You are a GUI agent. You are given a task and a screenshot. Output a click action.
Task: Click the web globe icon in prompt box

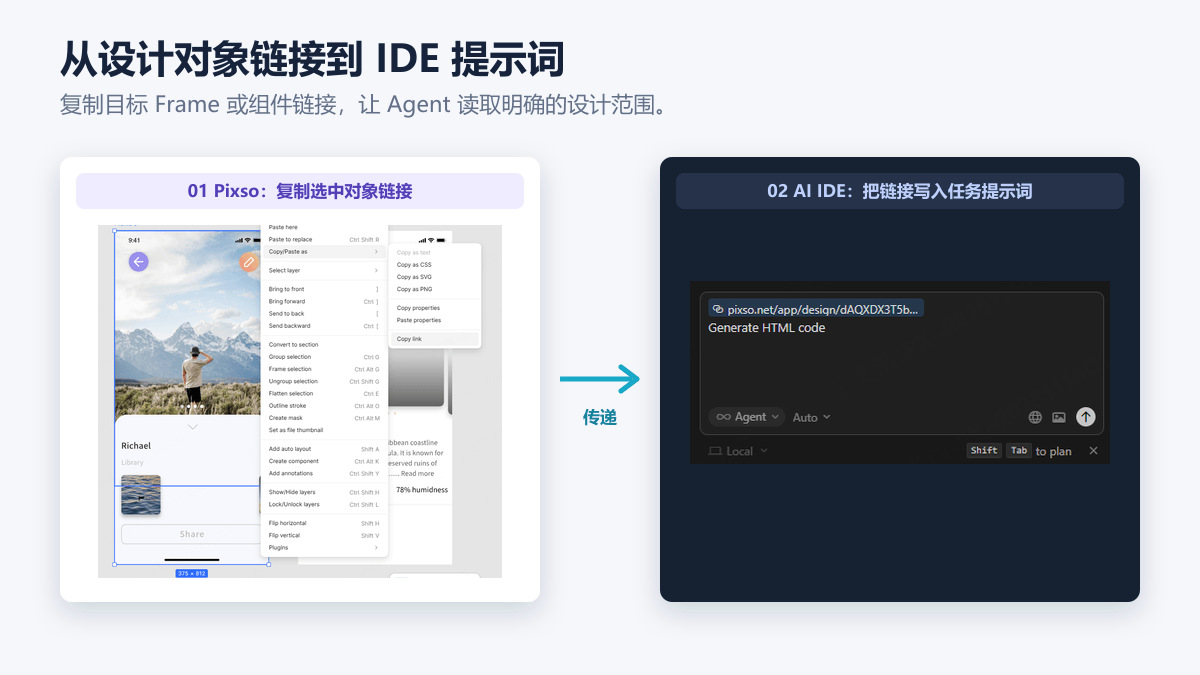click(1035, 417)
